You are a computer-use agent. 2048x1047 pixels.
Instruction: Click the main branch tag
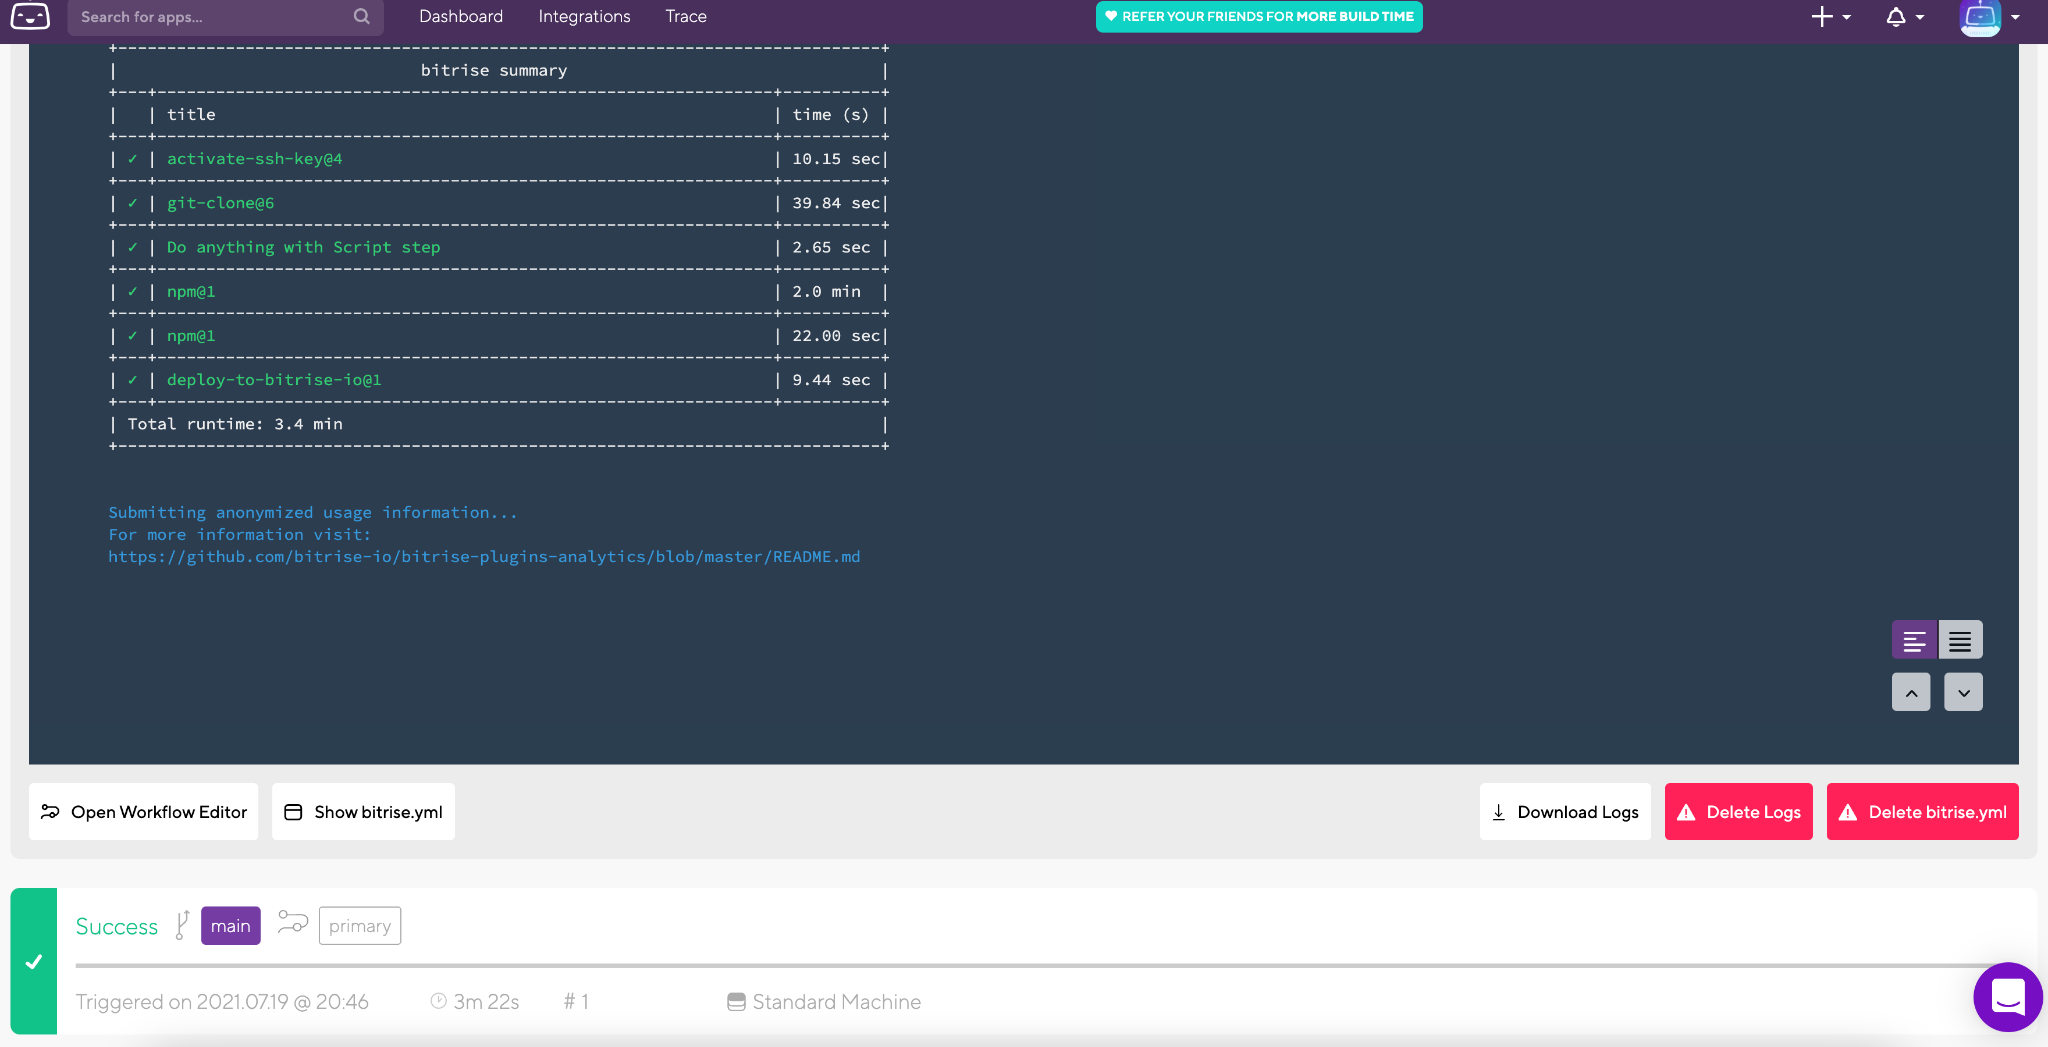click(231, 926)
